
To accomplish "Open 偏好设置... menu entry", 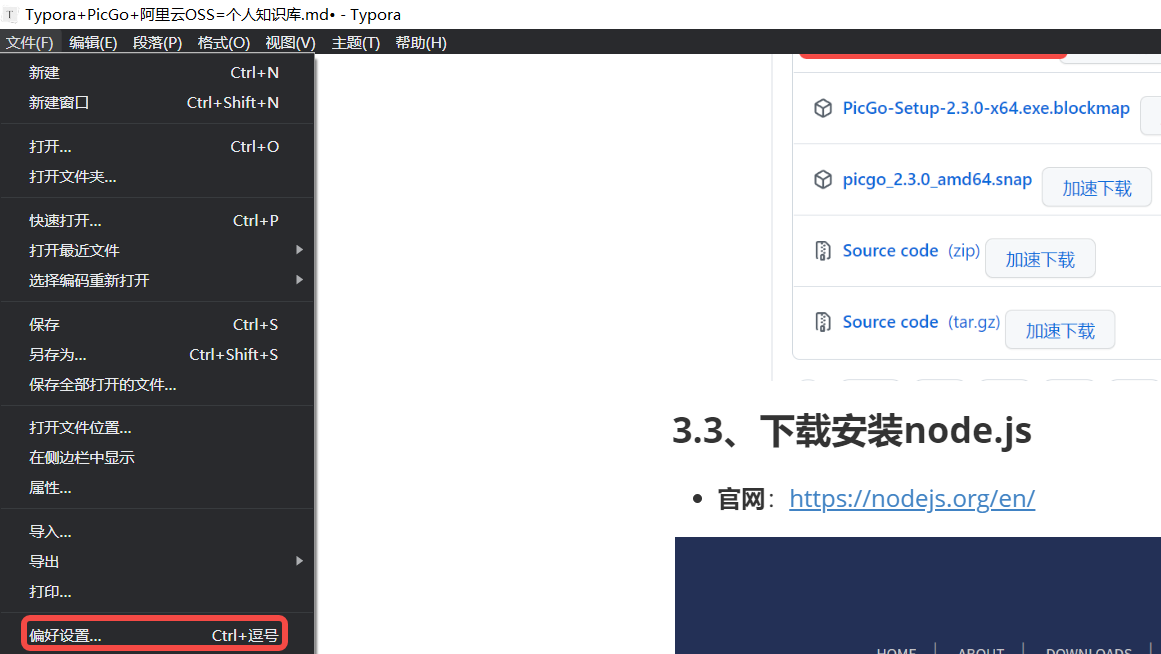I will coord(155,635).
